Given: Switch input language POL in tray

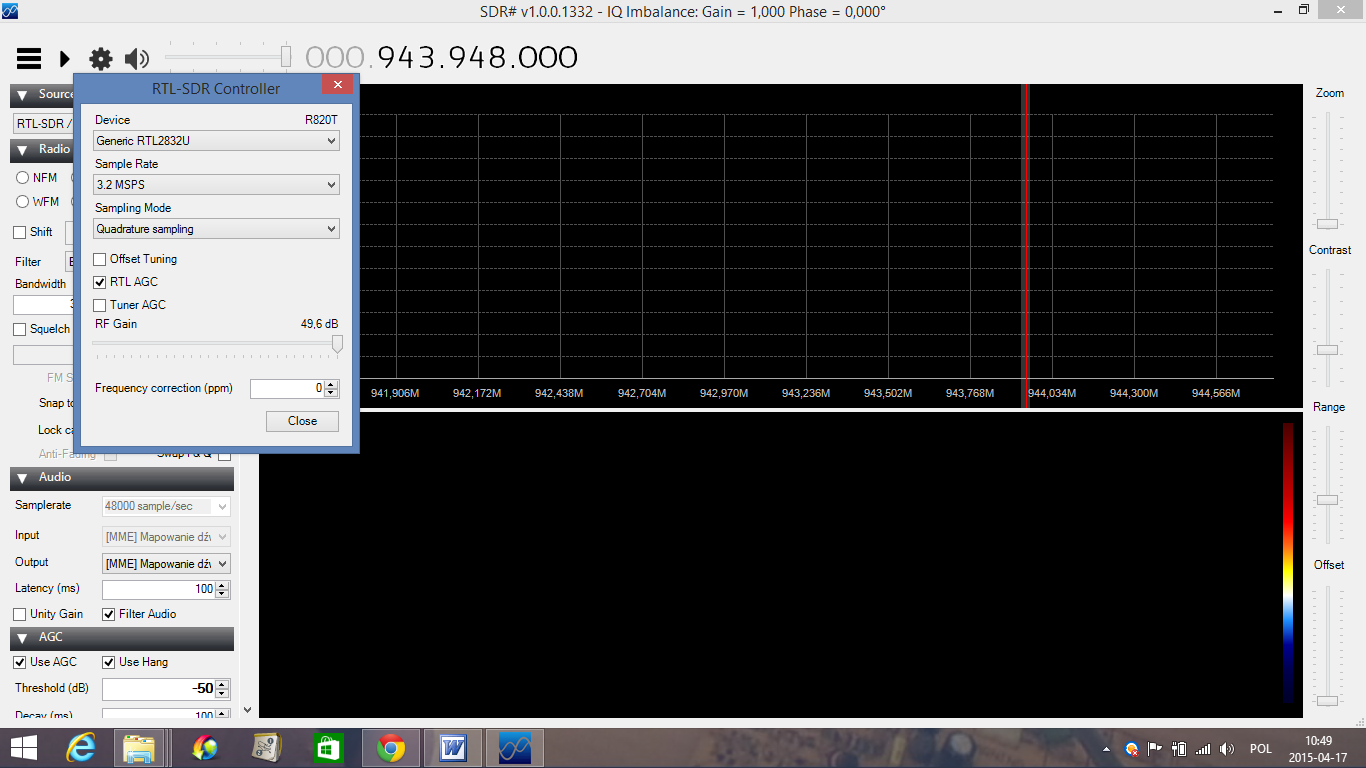Looking at the screenshot, I should (1260, 749).
